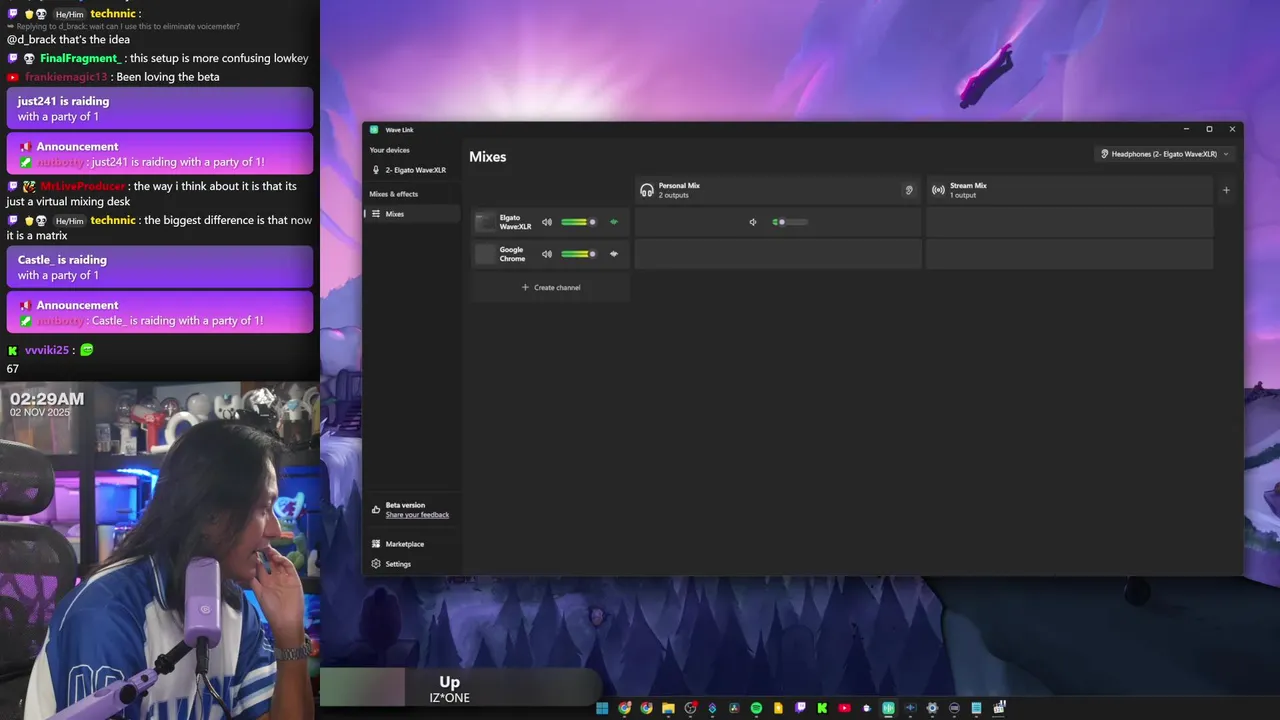Viewport: 1280px width, 720px height.
Task: Click MrLiveProducer username in chat
Action: click(83, 186)
